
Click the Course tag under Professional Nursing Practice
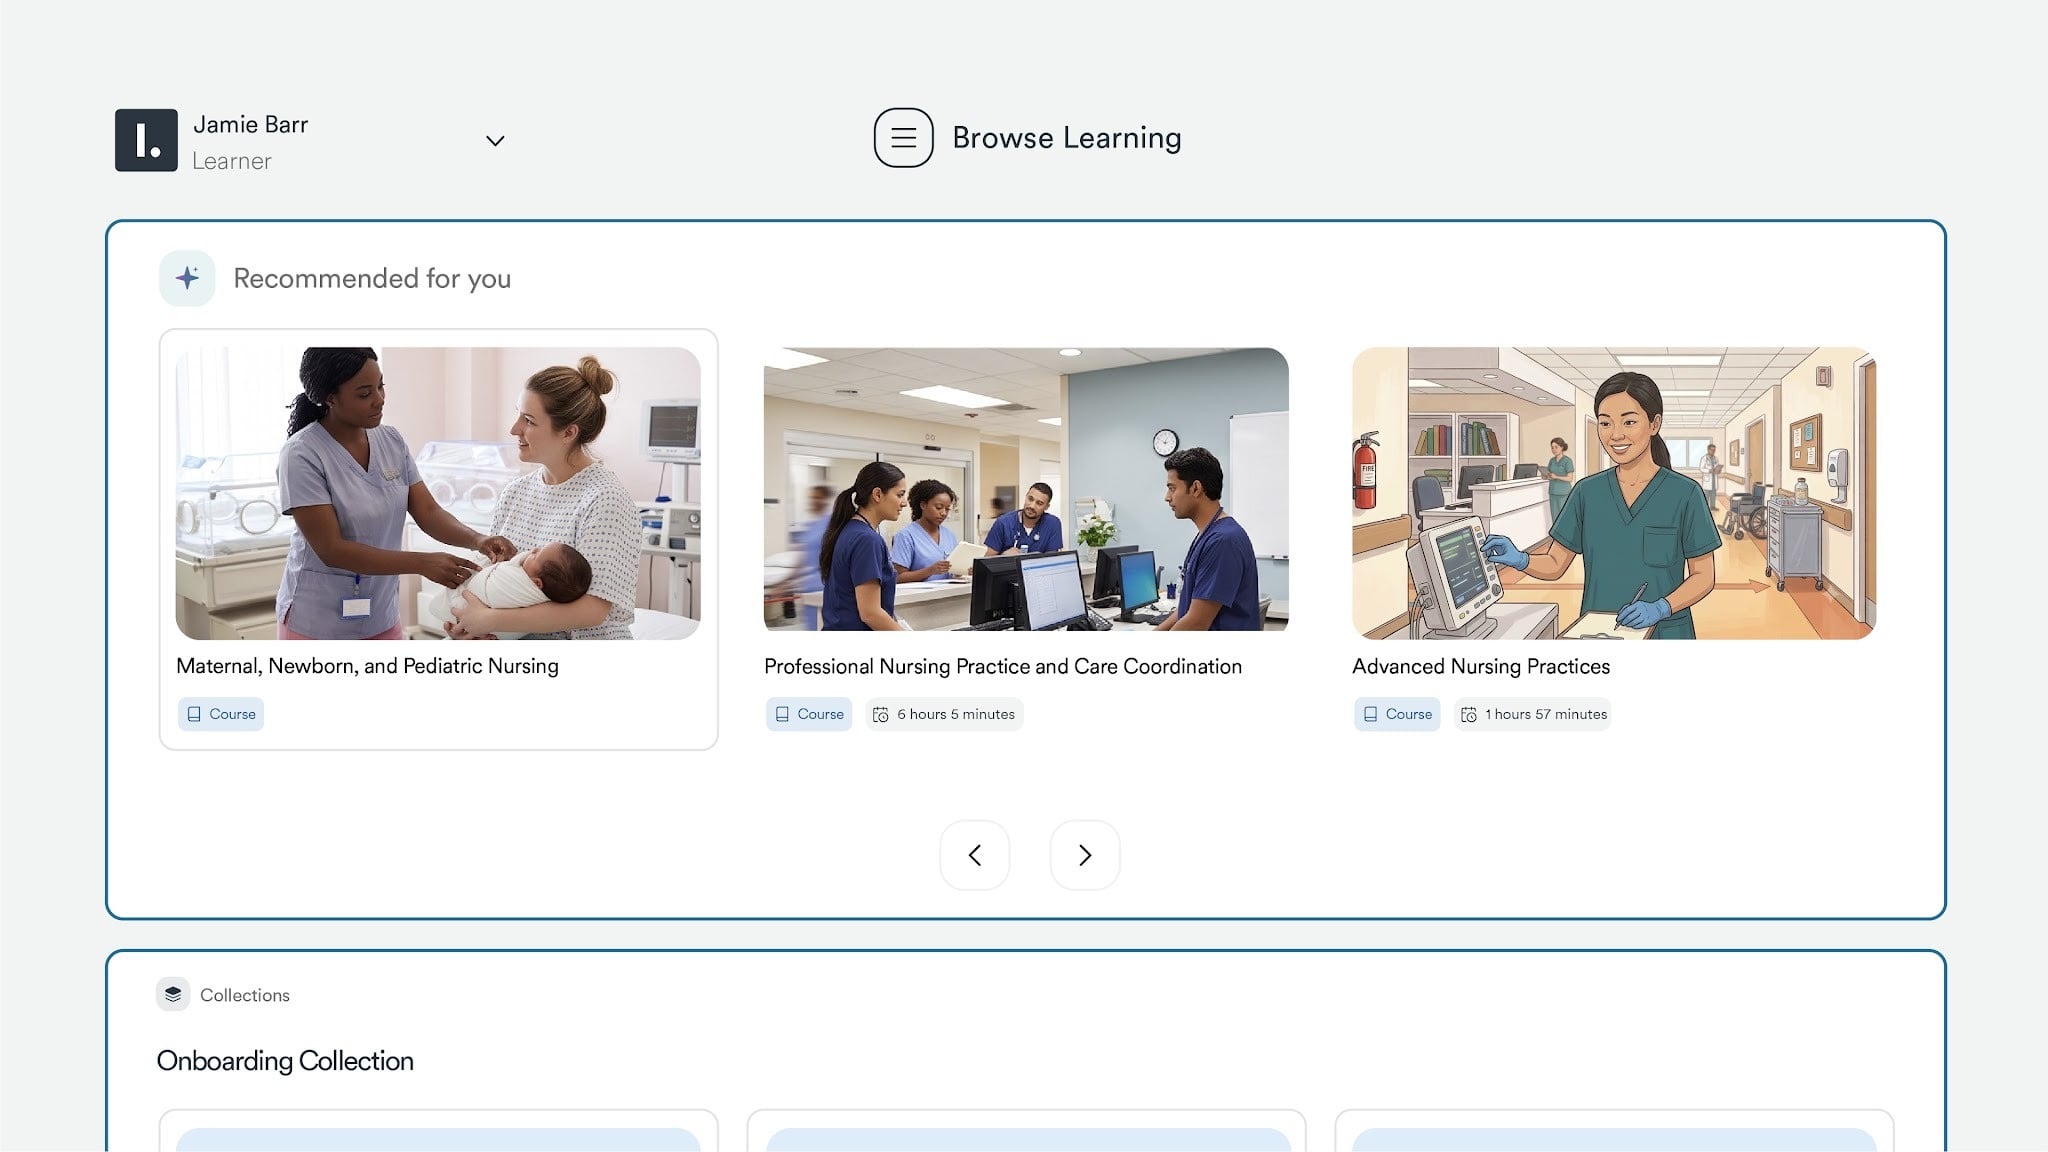pyautogui.click(x=809, y=714)
